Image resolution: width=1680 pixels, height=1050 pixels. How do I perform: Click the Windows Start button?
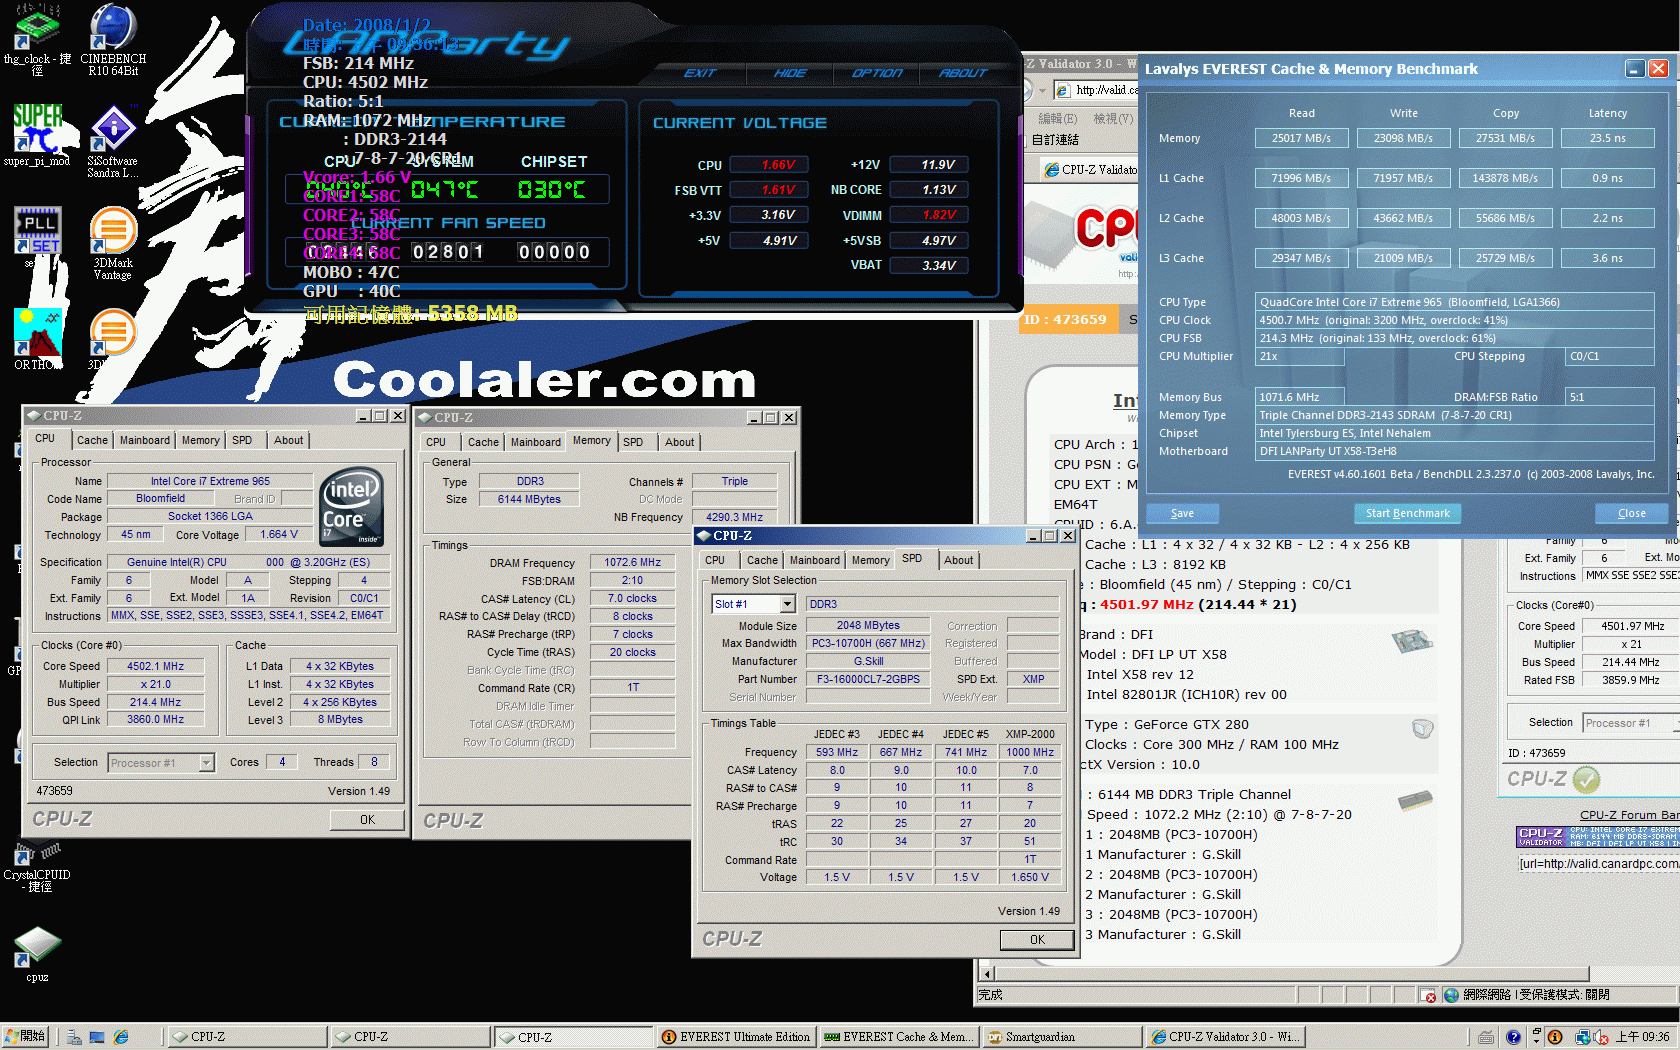pyautogui.click(x=25, y=1037)
